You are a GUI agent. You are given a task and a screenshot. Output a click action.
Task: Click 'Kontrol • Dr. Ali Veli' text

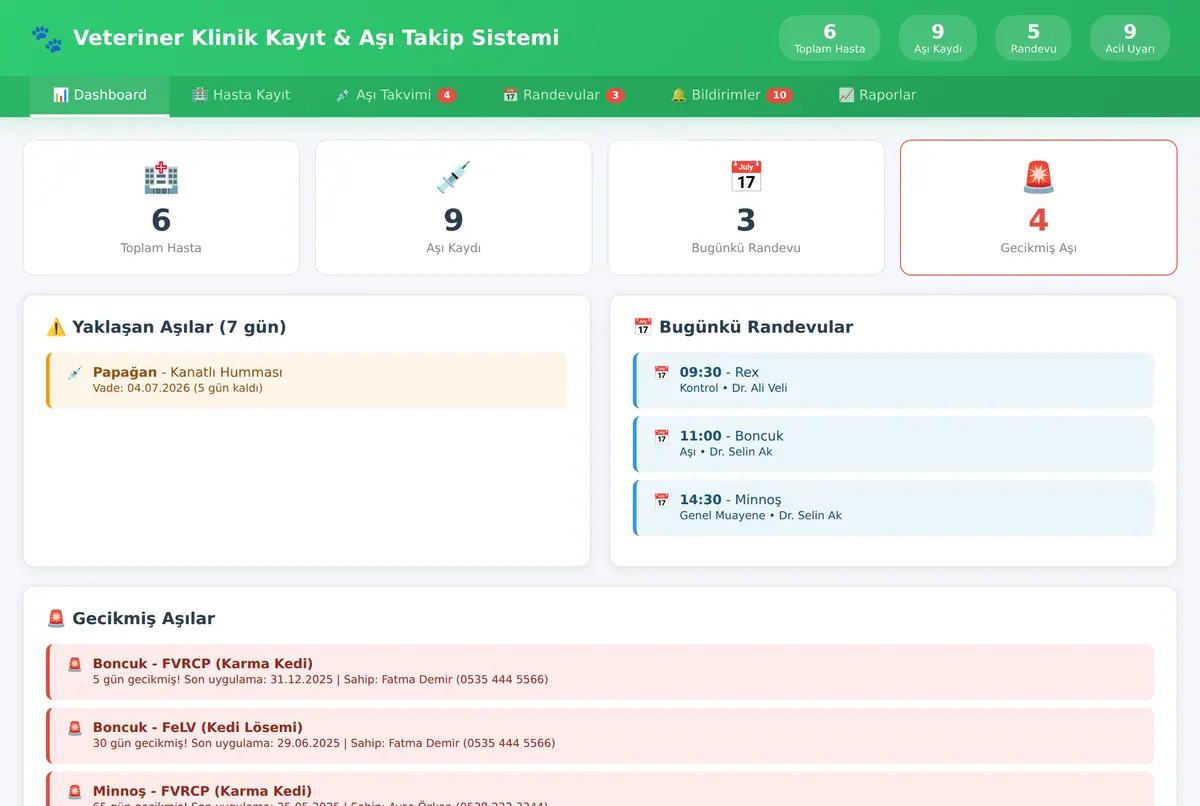click(x=733, y=388)
